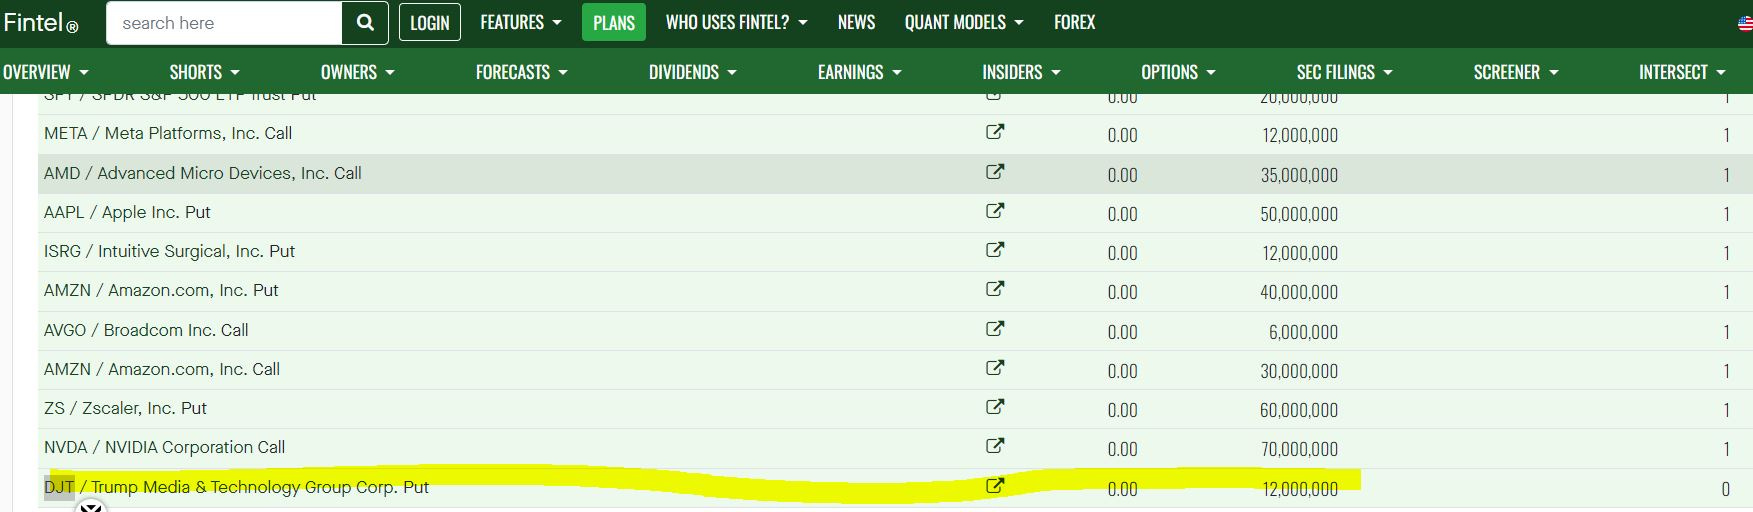Expand the QUANT MODELS dropdown
This screenshot has height=512, width=1753.
964,22
